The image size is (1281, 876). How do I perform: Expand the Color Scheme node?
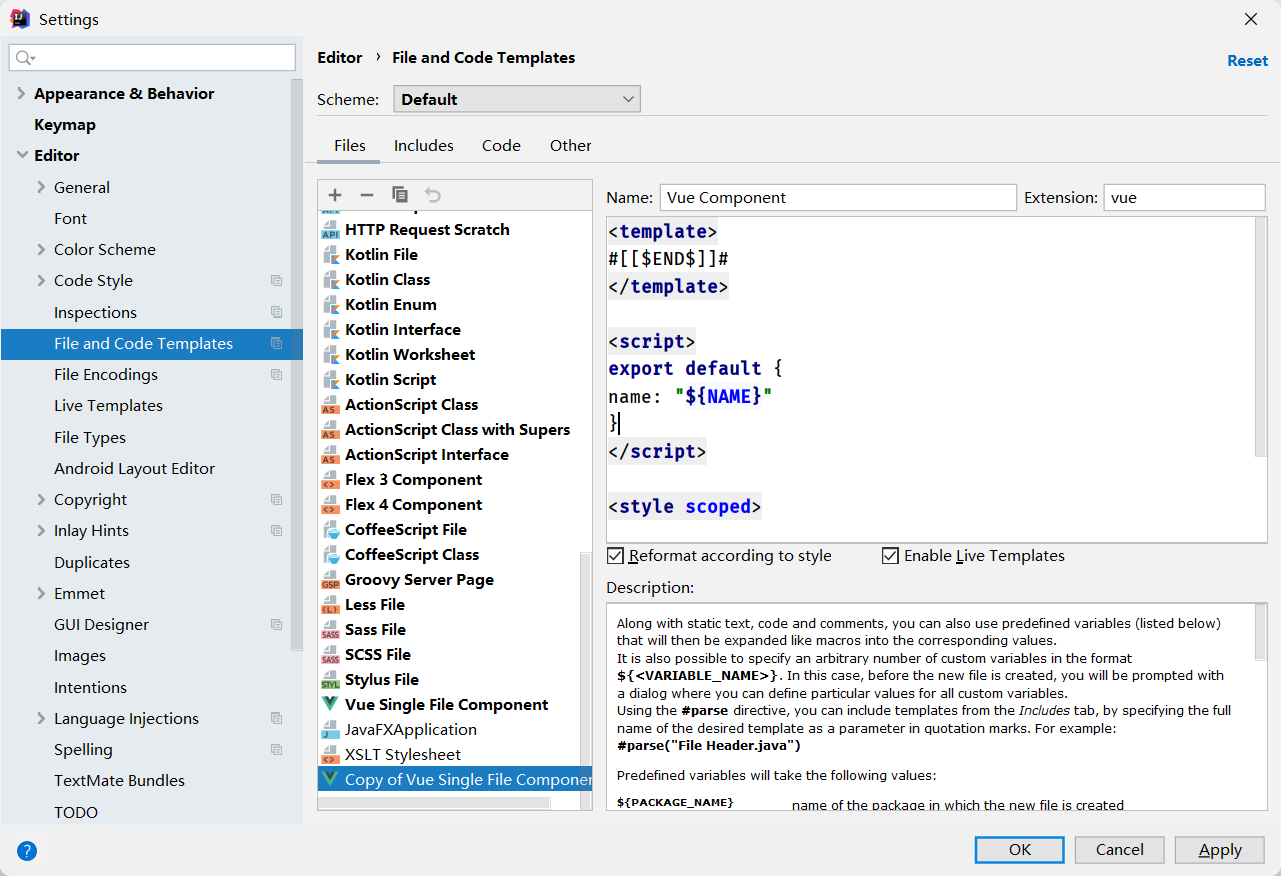pos(41,249)
